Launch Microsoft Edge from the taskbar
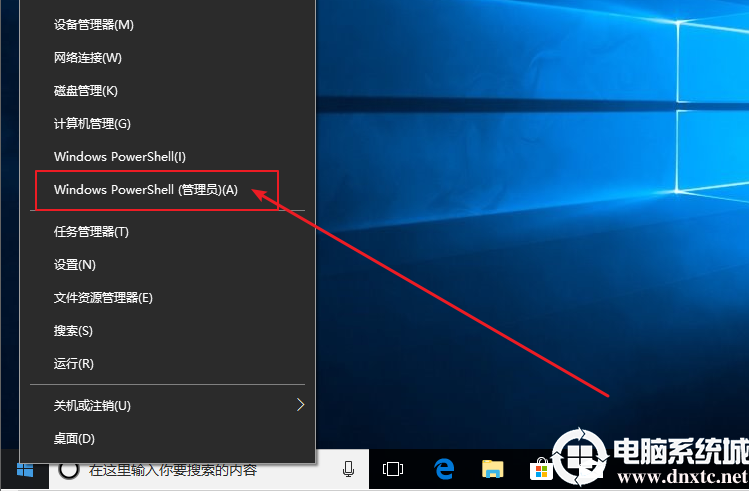This screenshot has height=491, width=749. pos(444,469)
